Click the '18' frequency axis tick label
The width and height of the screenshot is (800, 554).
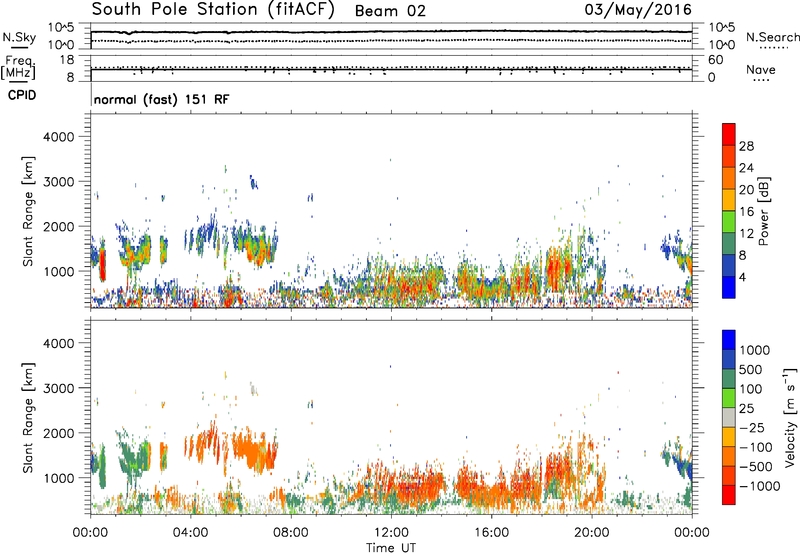click(67, 60)
